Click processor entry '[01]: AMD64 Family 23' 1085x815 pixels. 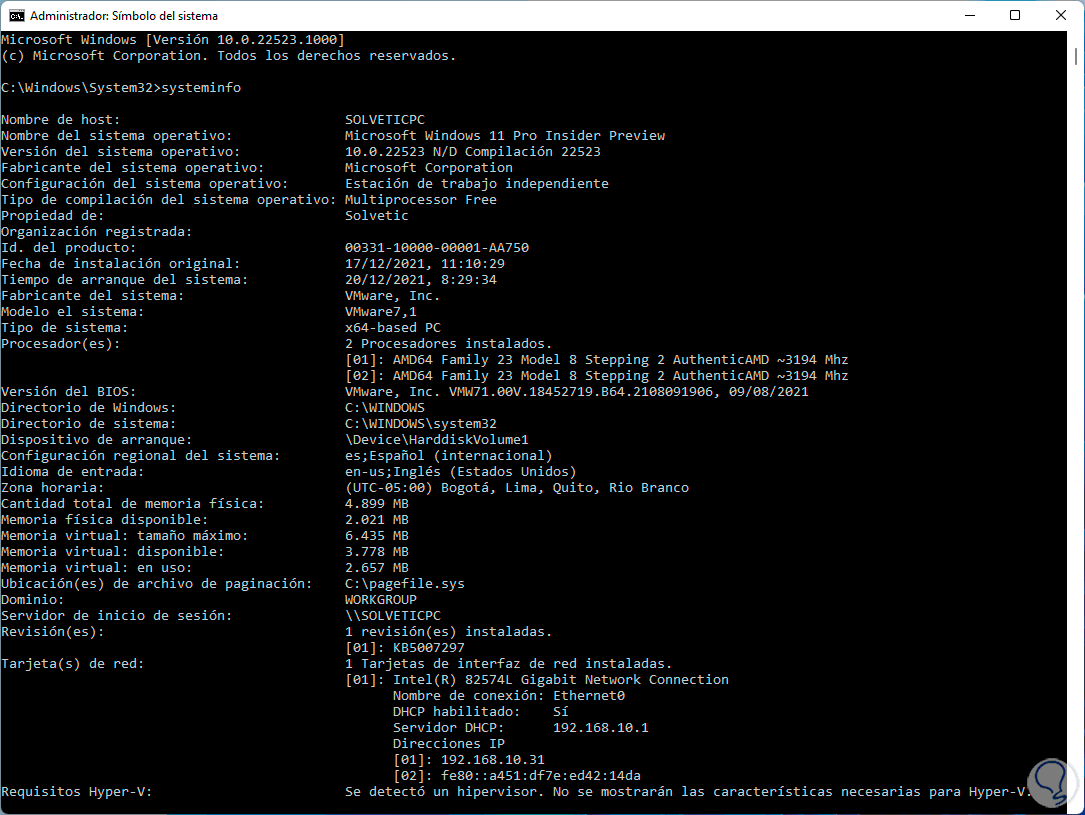coord(596,360)
